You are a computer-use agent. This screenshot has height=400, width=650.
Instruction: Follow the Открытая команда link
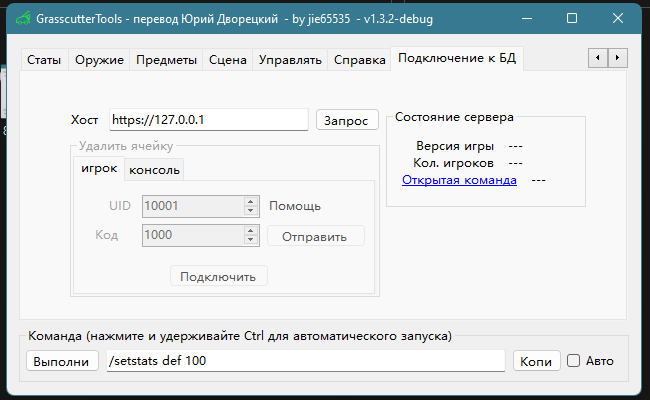point(459,180)
